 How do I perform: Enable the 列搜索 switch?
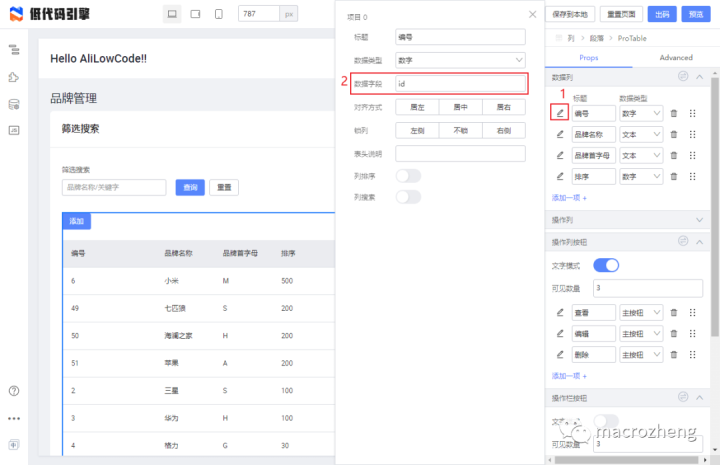(x=408, y=197)
